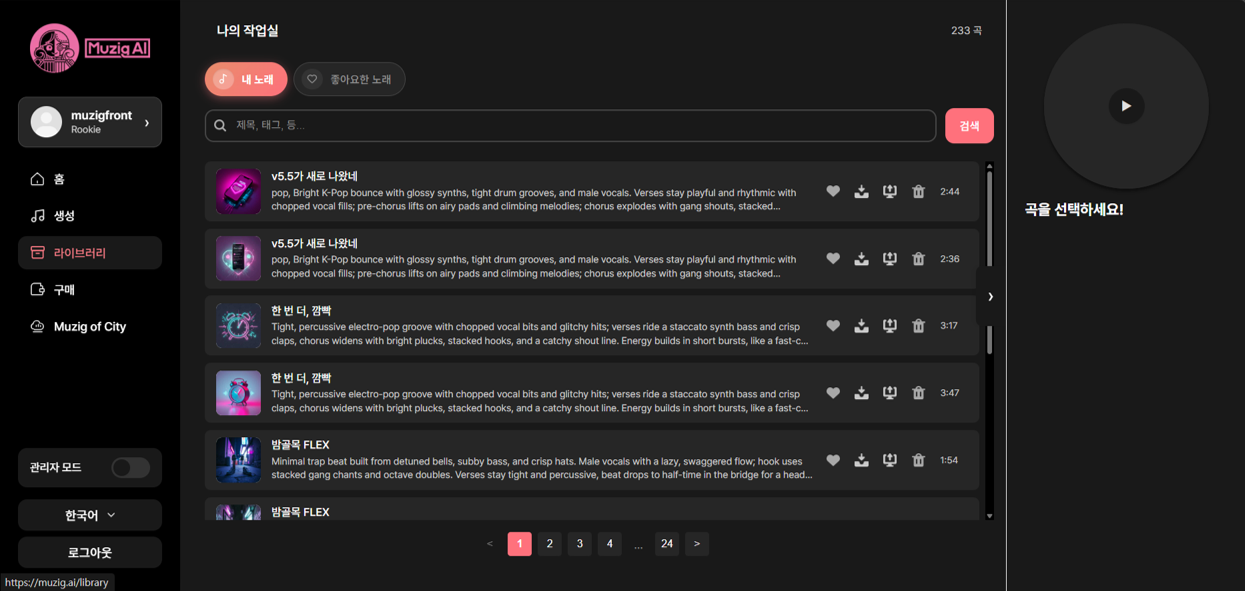Download the 2:36 song 'v5.5가 새로 나왔네'
Viewport: 1245px width, 591px height.
pyautogui.click(x=861, y=258)
